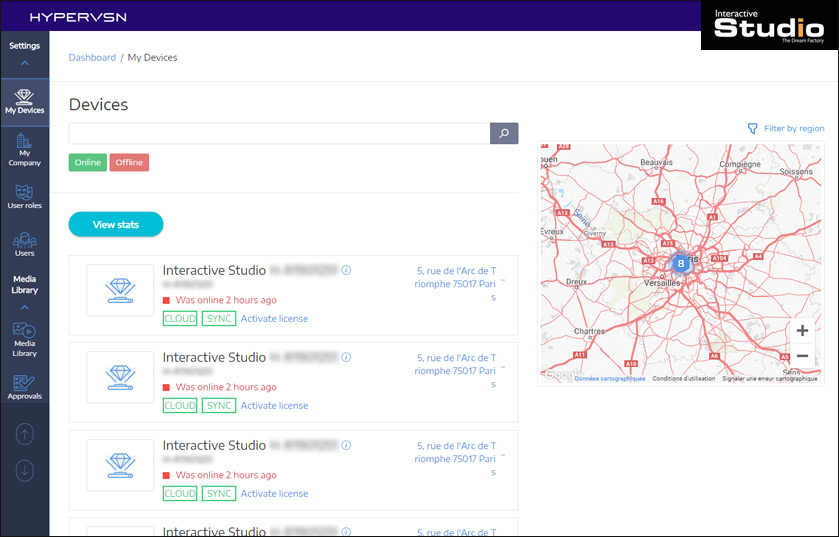Click 'Was online 2 hours ago' on second device

coord(226,387)
